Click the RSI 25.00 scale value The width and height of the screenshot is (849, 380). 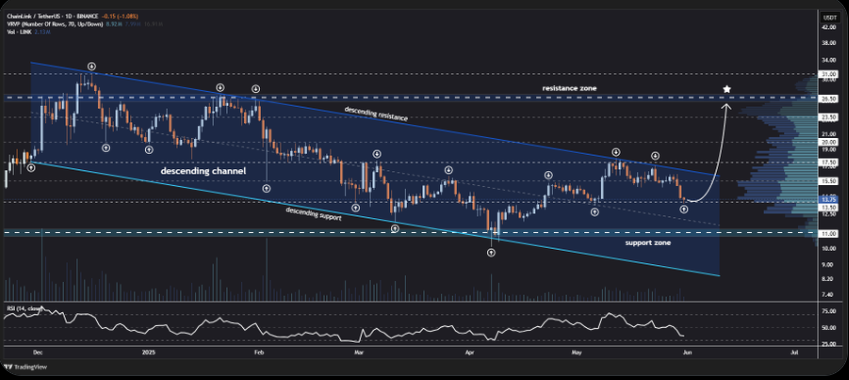pyautogui.click(x=828, y=344)
